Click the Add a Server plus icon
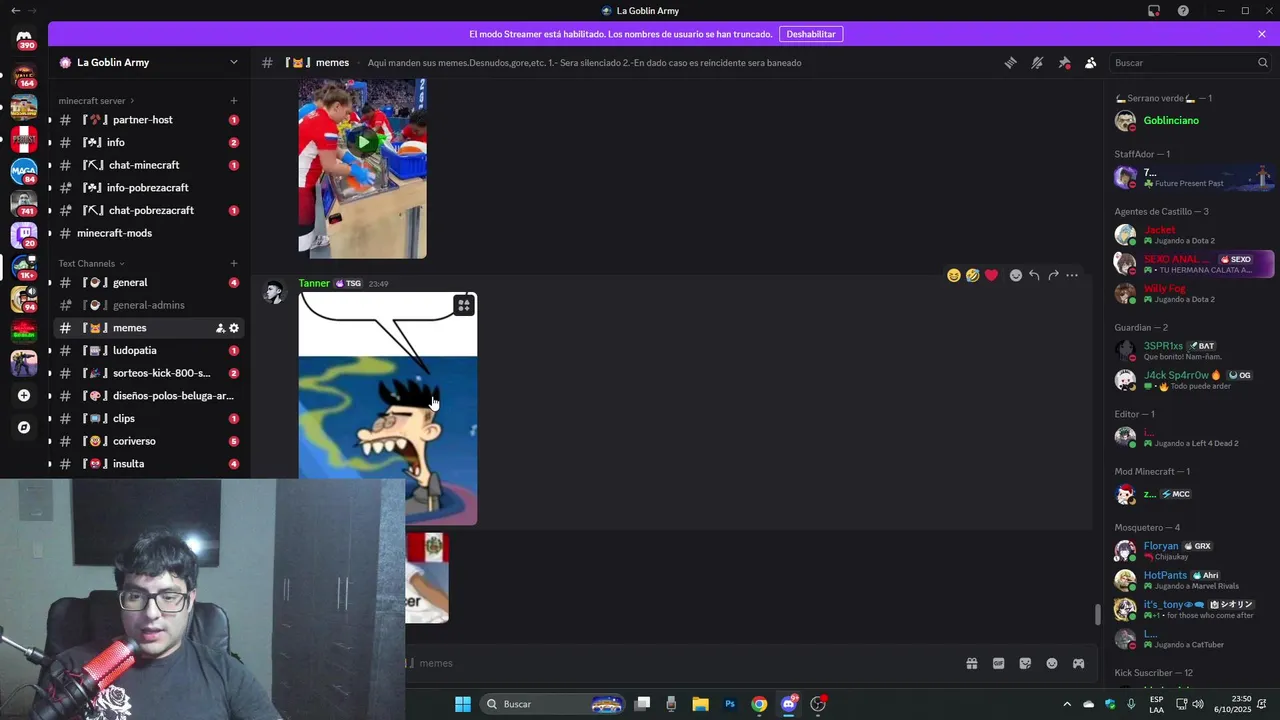Image resolution: width=1280 pixels, height=720 pixels. pyautogui.click(x=24, y=395)
